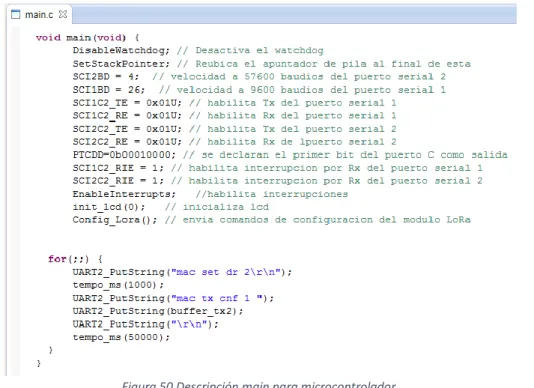This screenshot has height=388, width=534.
Task: Click the SCI1BD = 26 assignment
Action: point(109,90)
